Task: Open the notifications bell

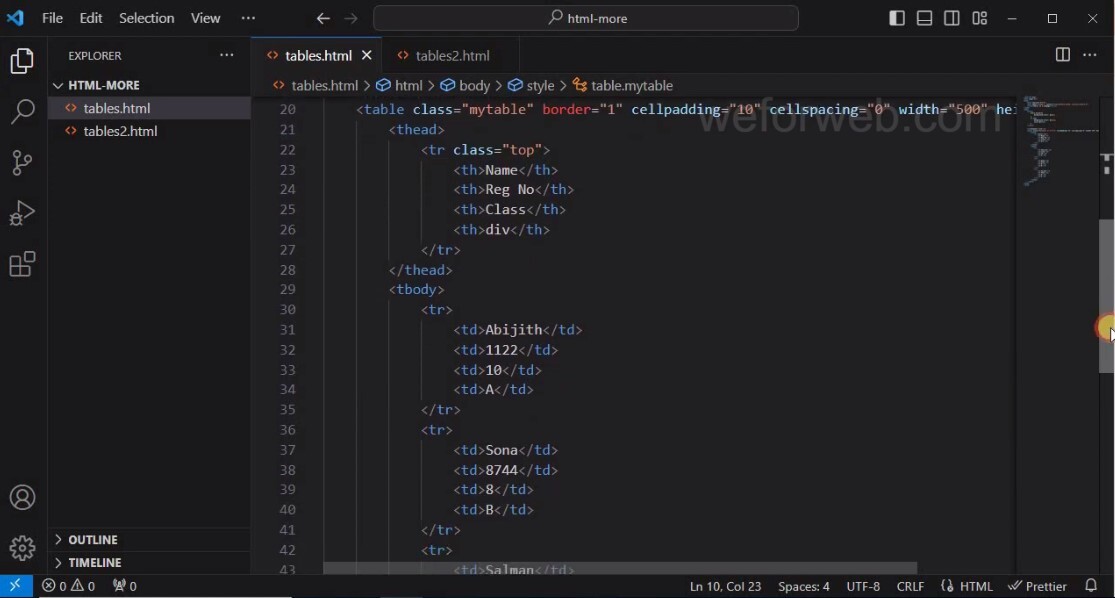Action: pos(1091,586)
